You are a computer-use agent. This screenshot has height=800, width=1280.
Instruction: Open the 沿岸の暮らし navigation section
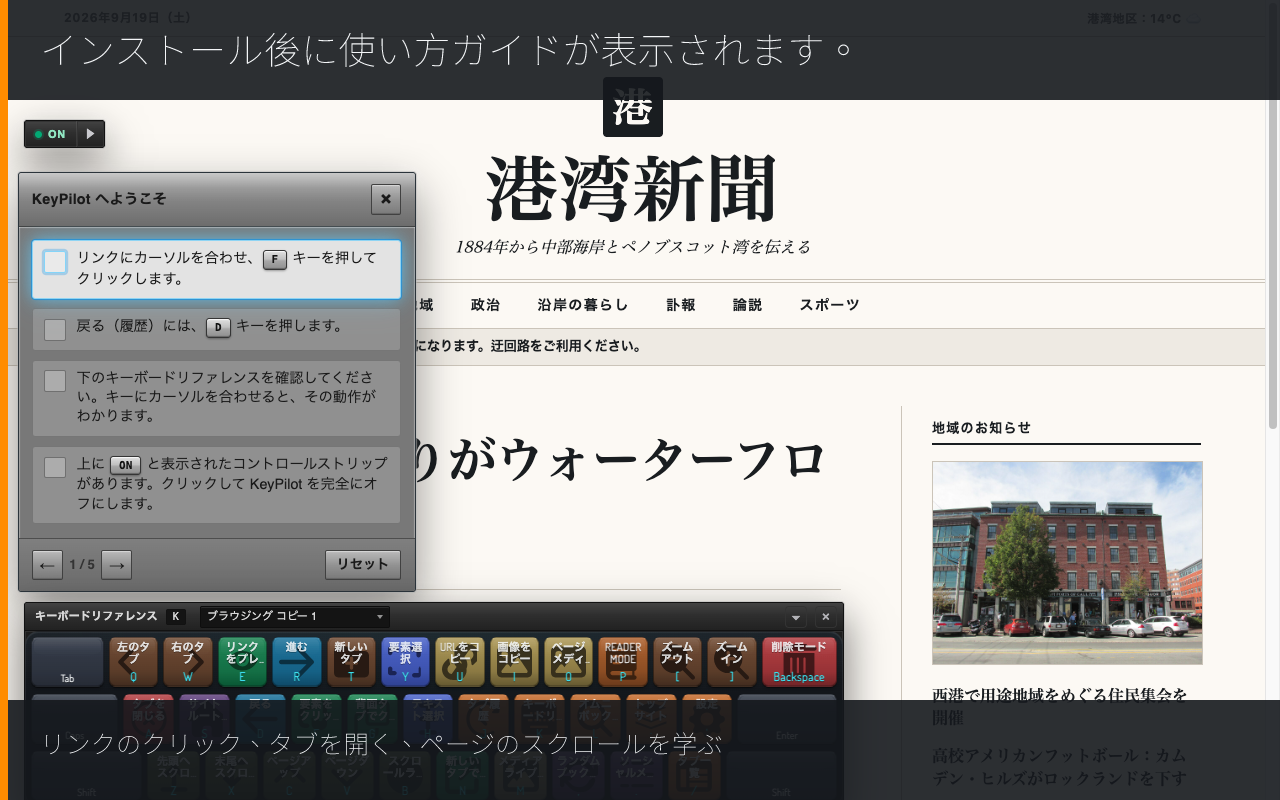click(583, 305)
